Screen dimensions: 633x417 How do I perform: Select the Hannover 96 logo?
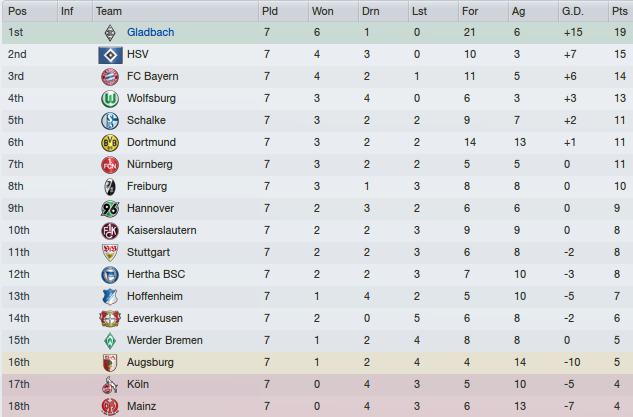(x=110, y=209)
